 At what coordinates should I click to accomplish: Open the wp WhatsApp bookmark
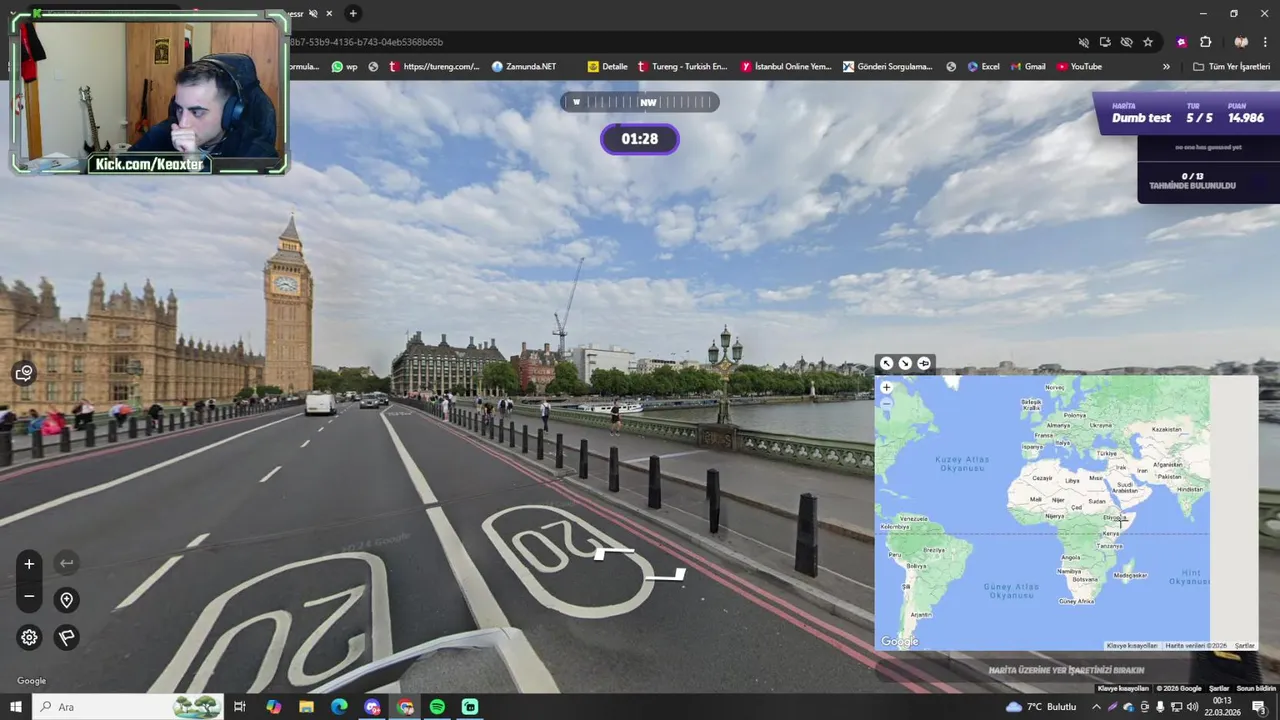tap(344, 67)
